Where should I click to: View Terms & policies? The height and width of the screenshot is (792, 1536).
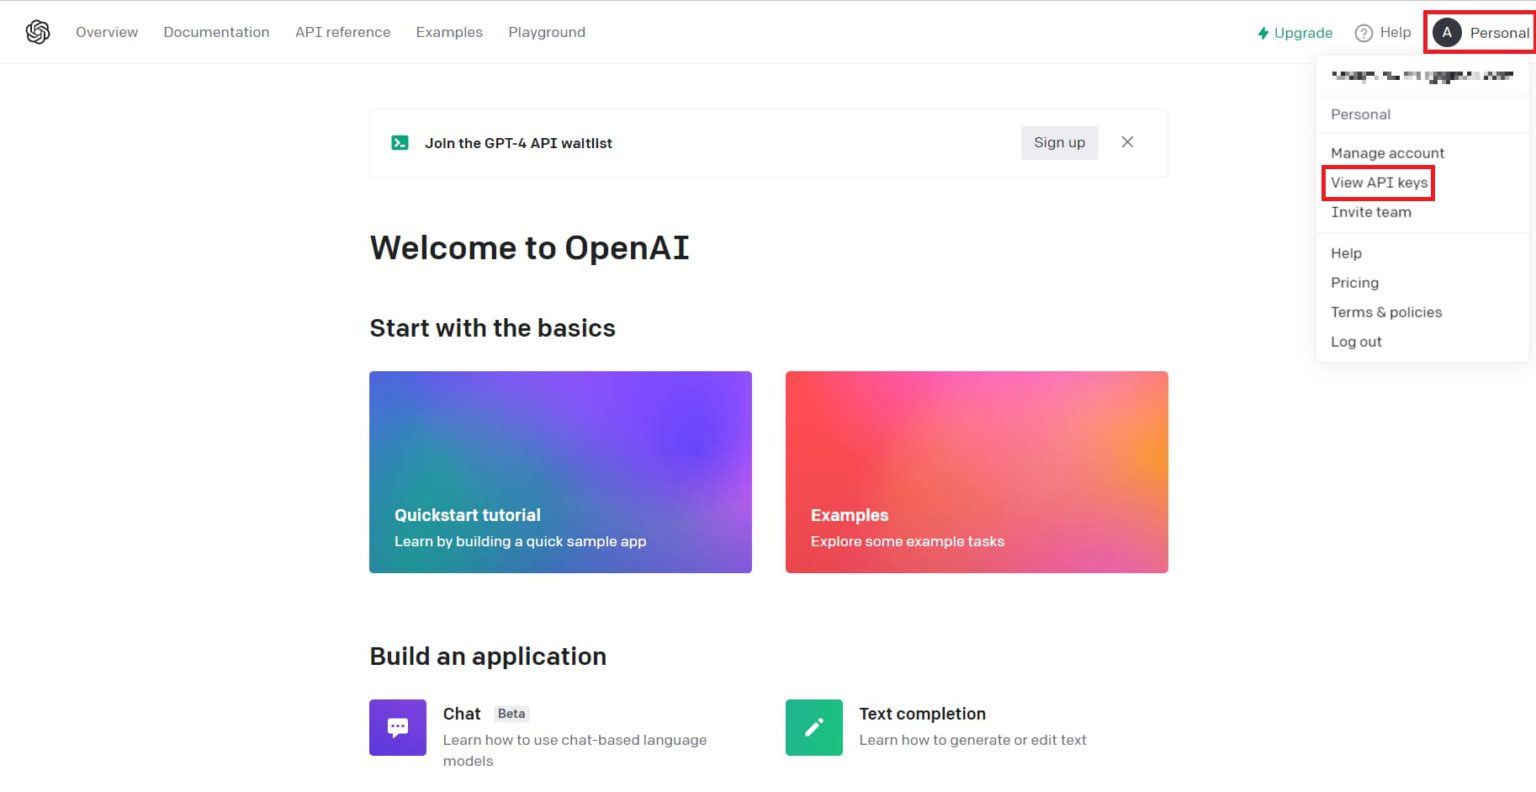click(x=1386, y=312)
